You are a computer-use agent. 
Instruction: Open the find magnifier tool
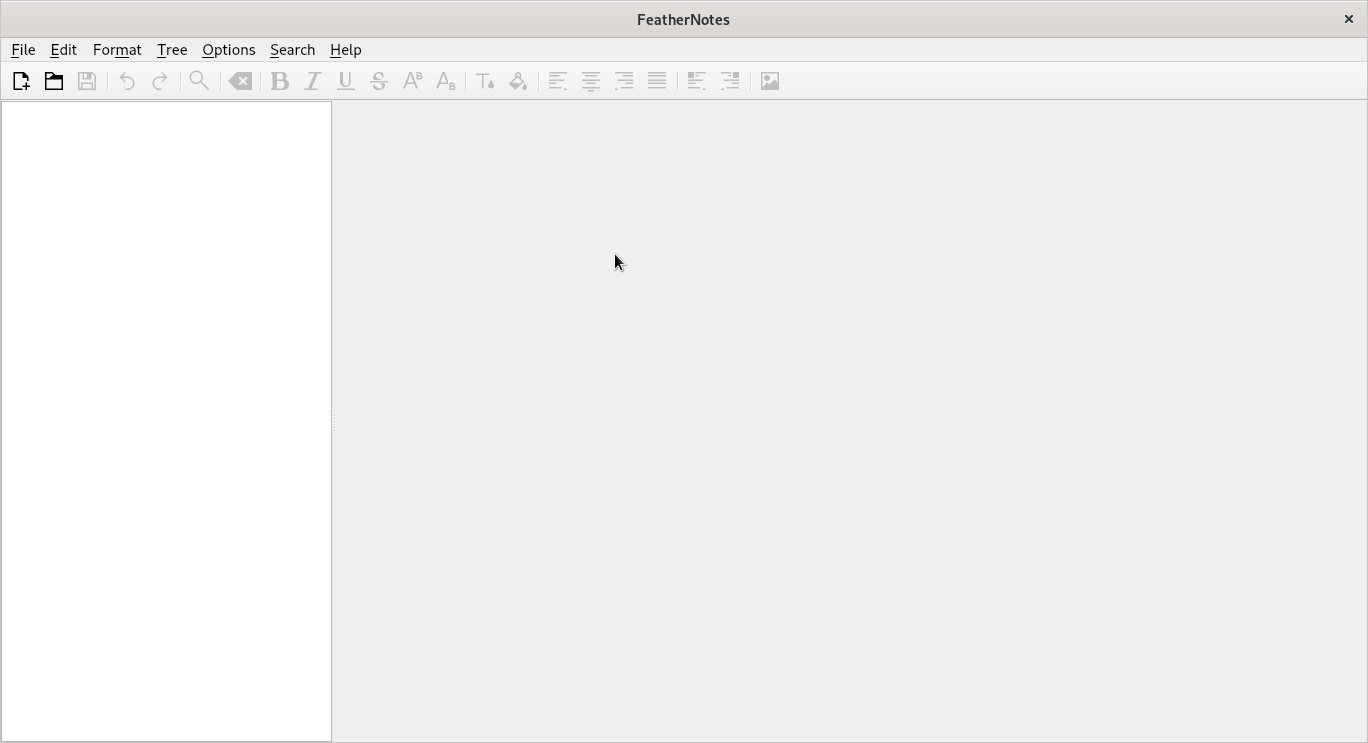click(x=199, y=81)
